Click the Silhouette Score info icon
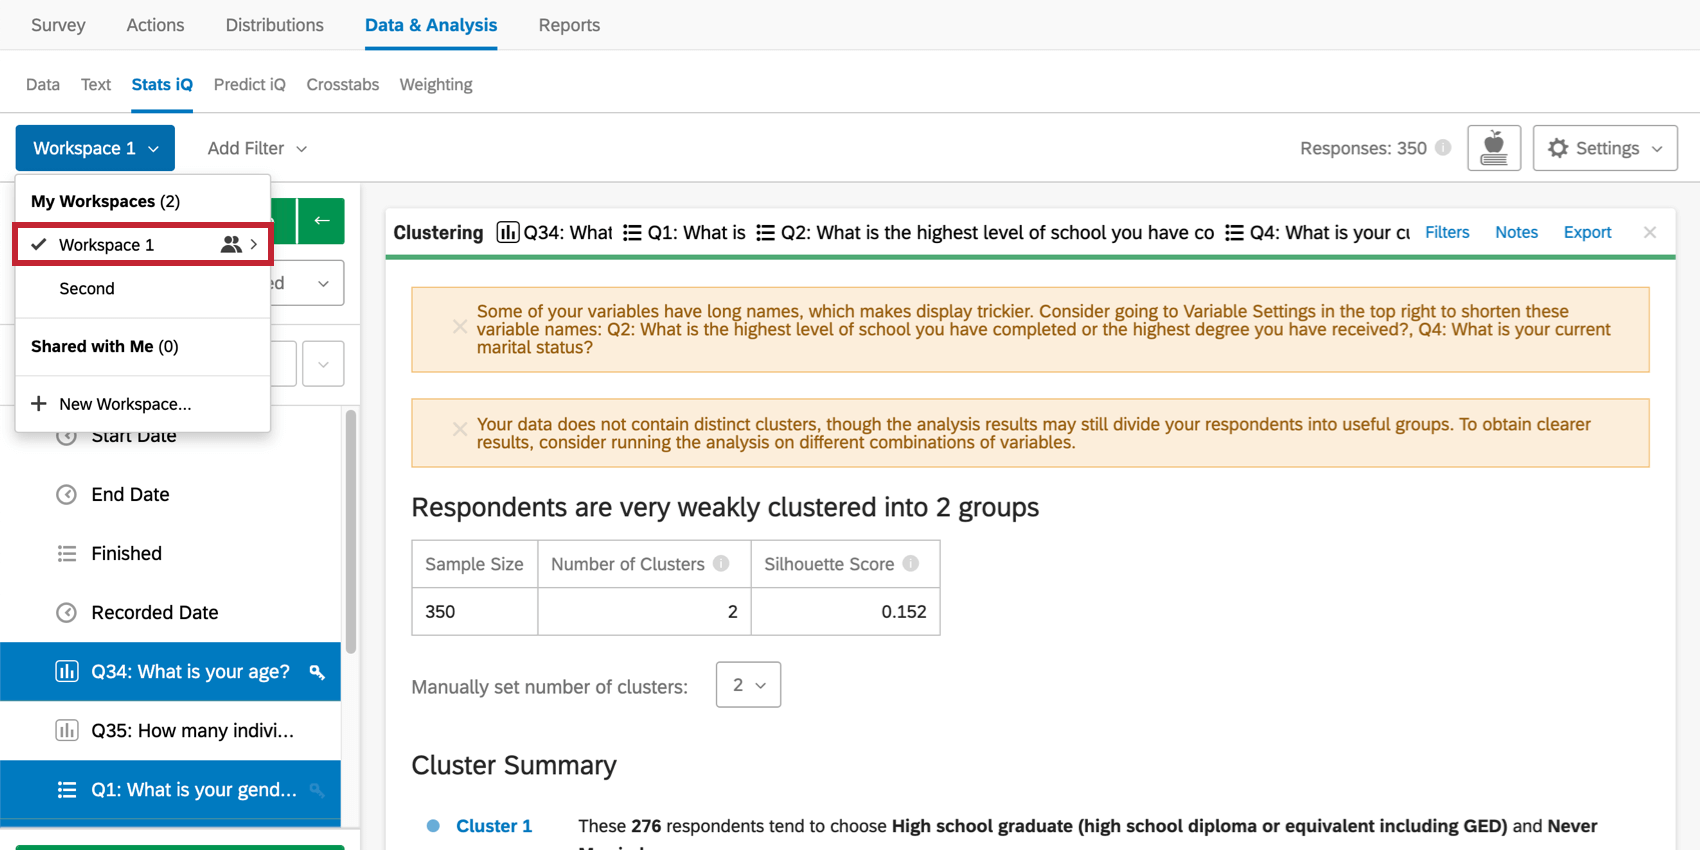 point(910,564)
